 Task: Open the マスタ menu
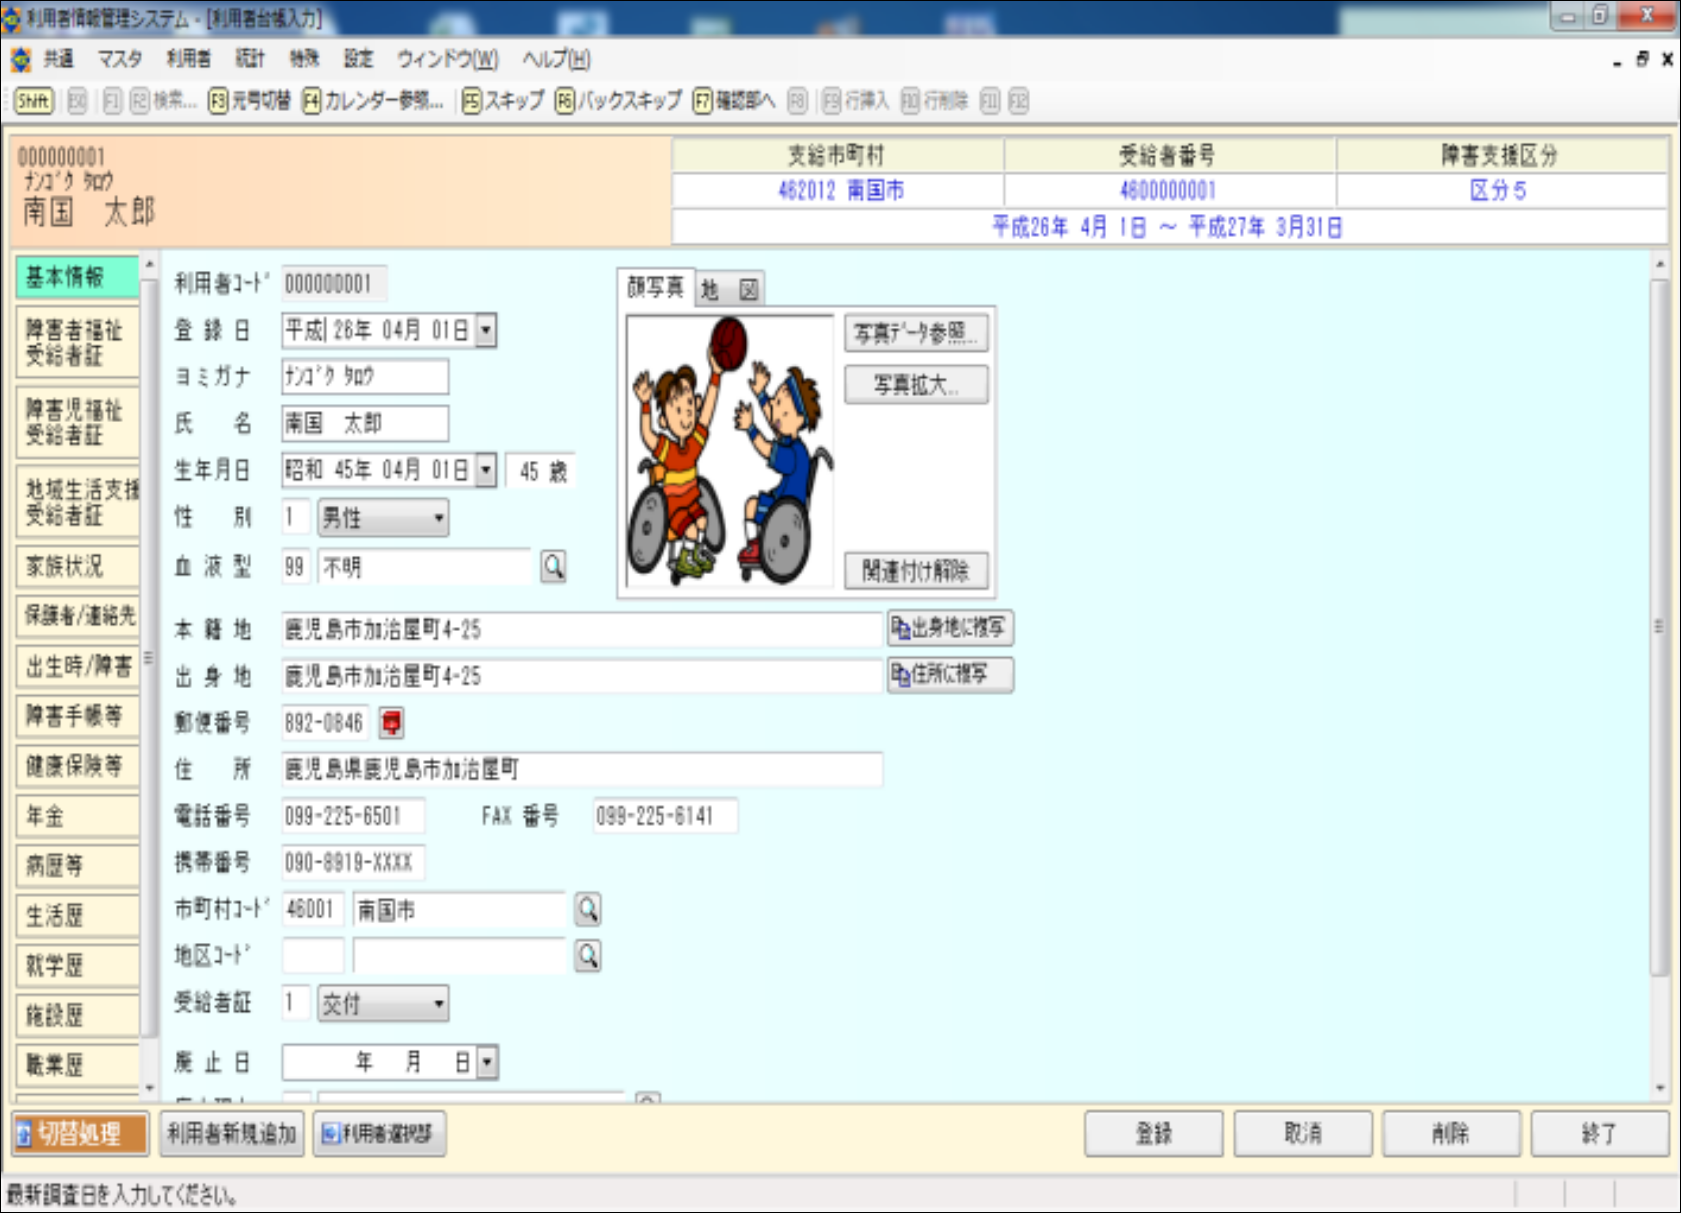tap(119, 59)
